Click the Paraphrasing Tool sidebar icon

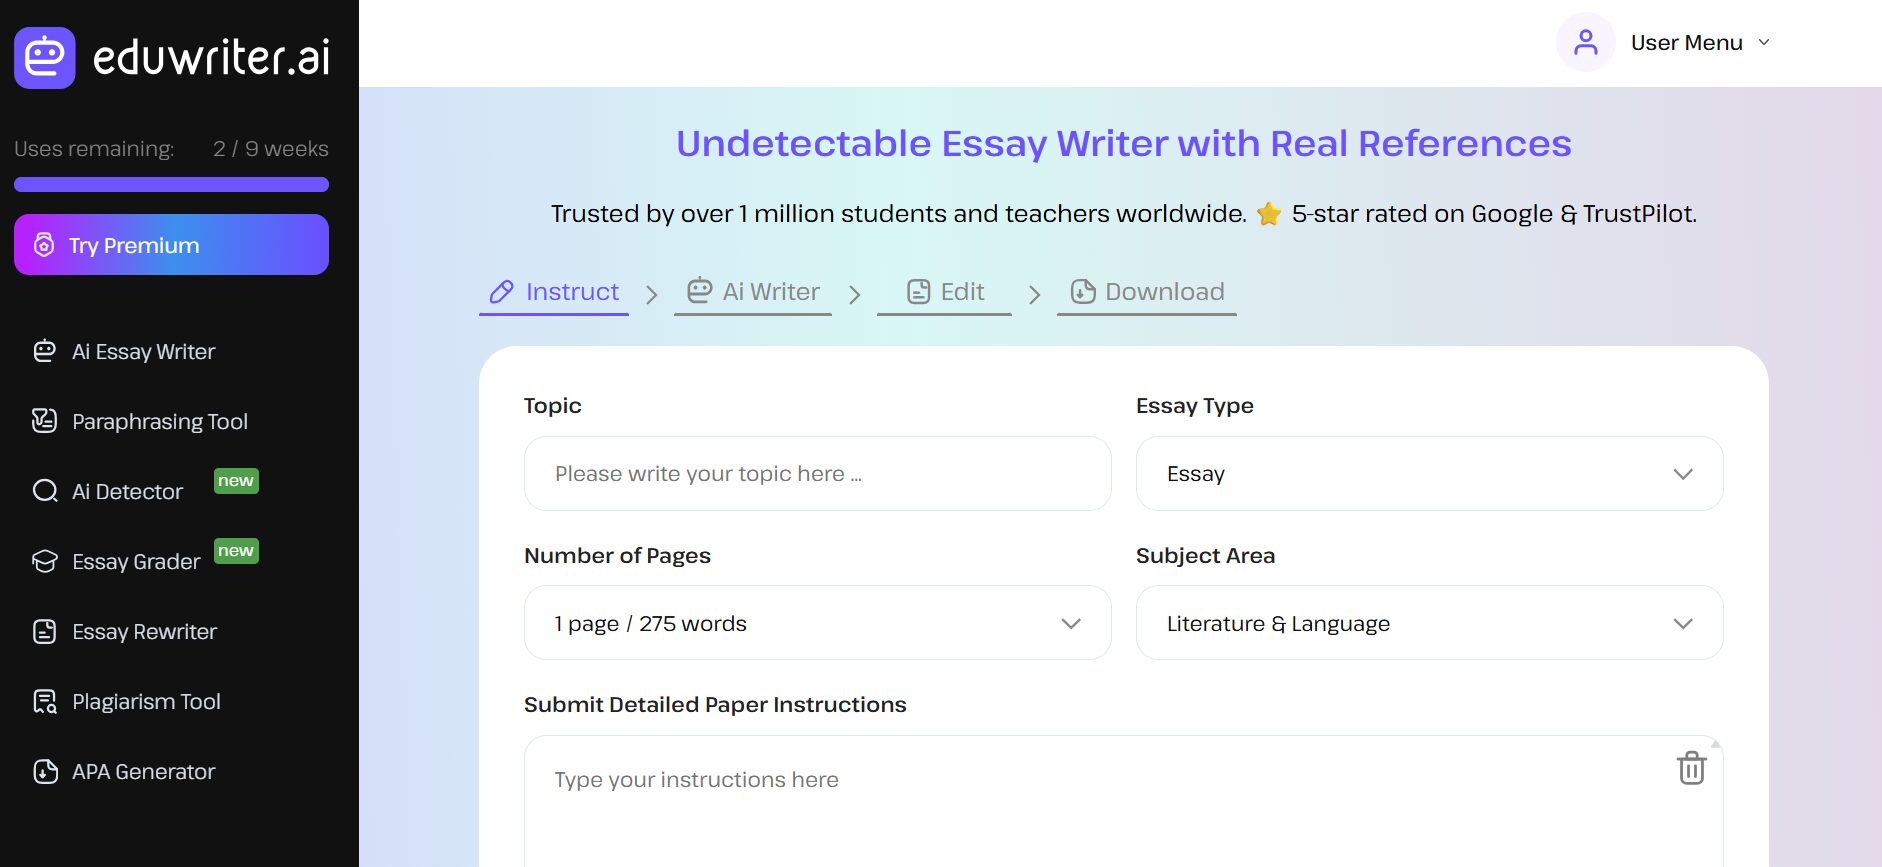(45, 421)
